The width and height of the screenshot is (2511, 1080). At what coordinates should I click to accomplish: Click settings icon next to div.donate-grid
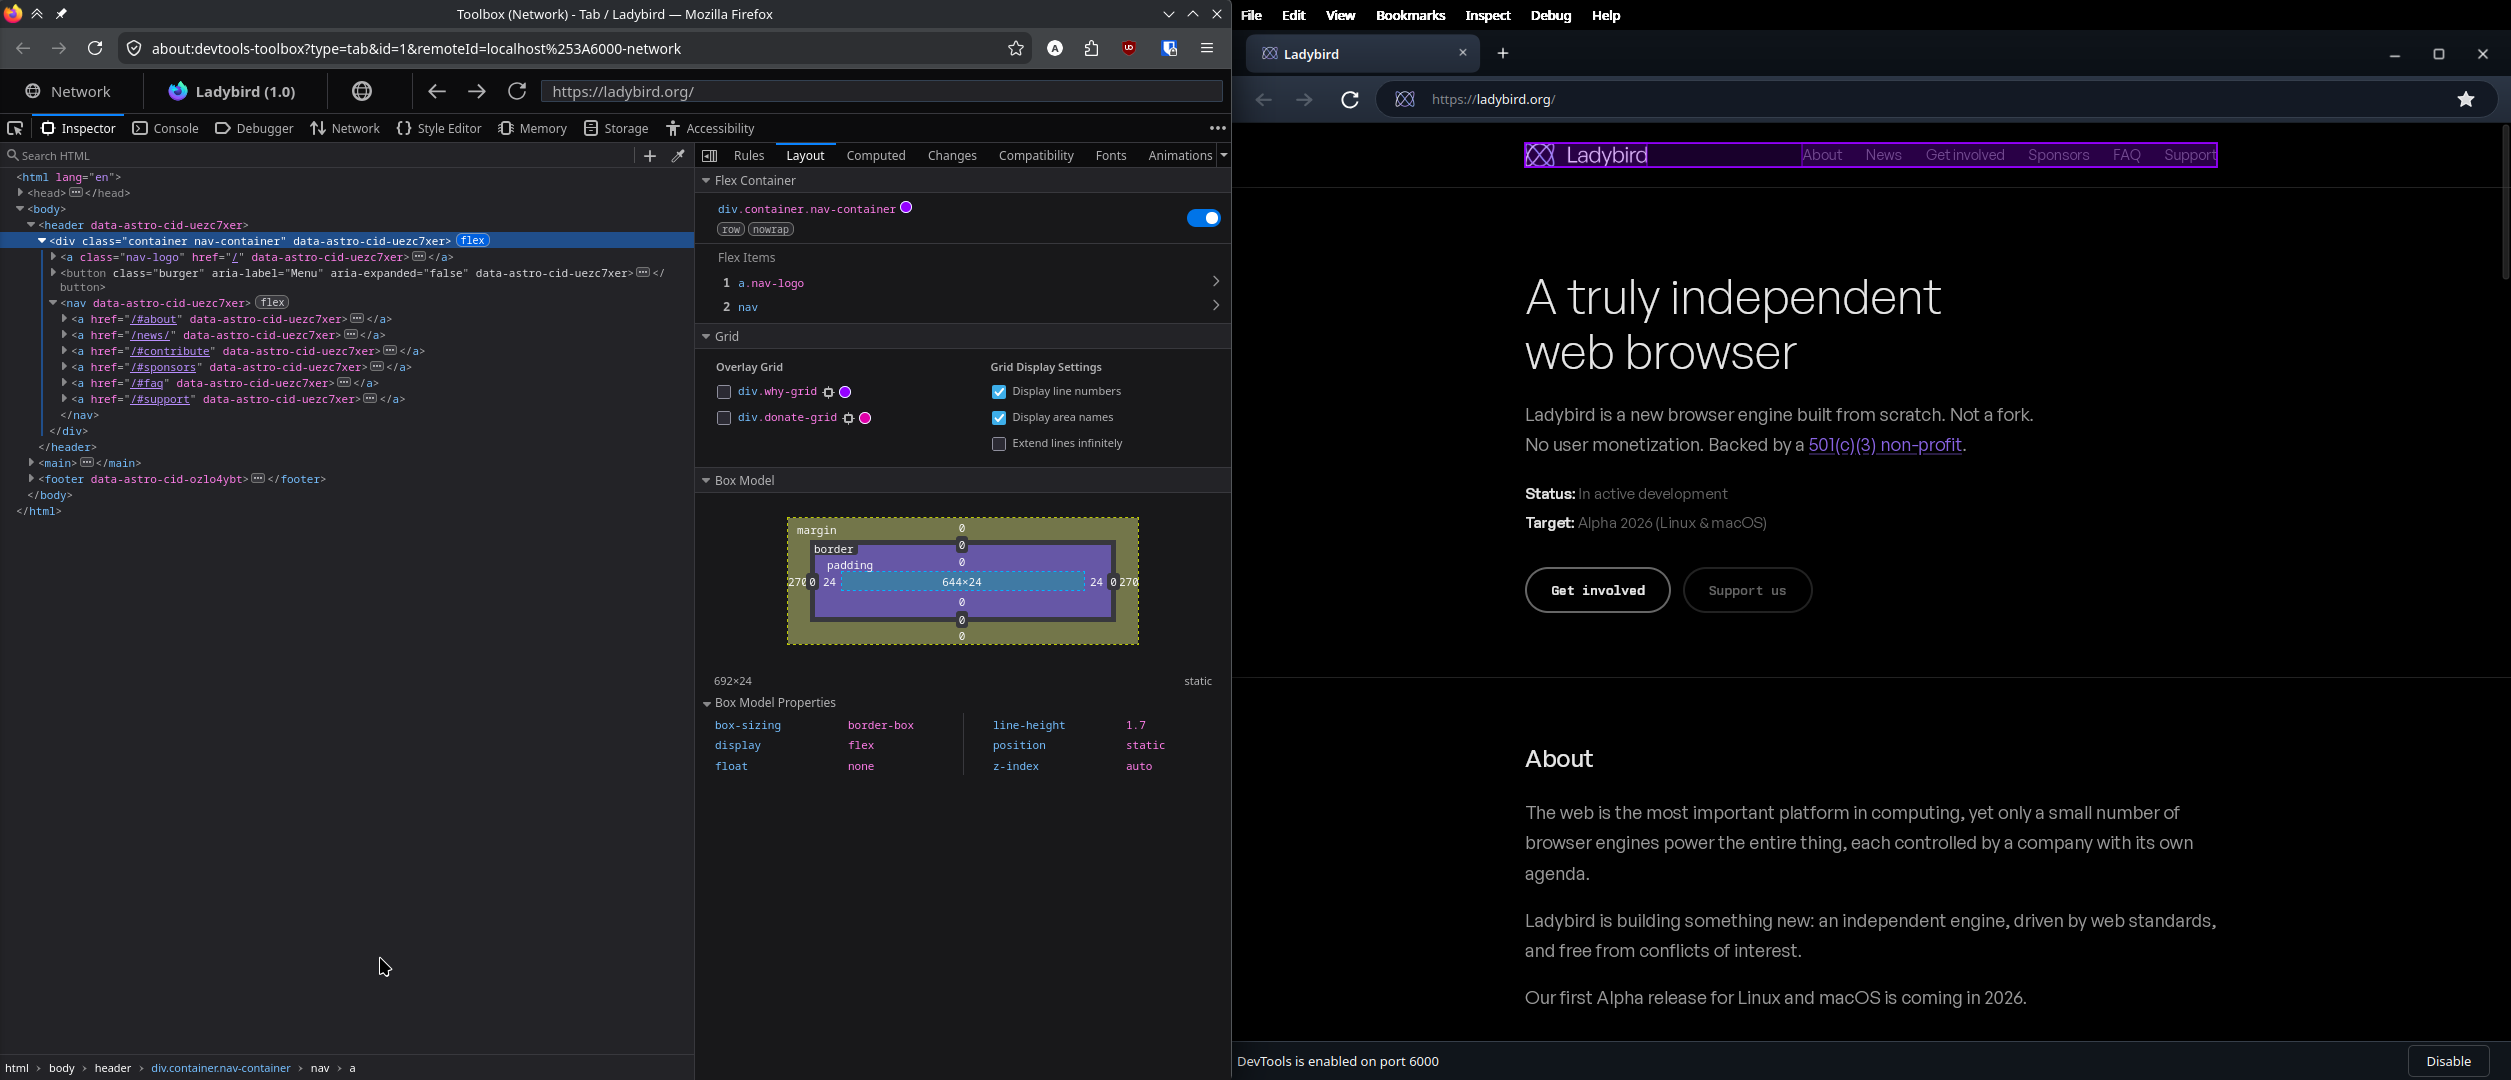(848, 418)
